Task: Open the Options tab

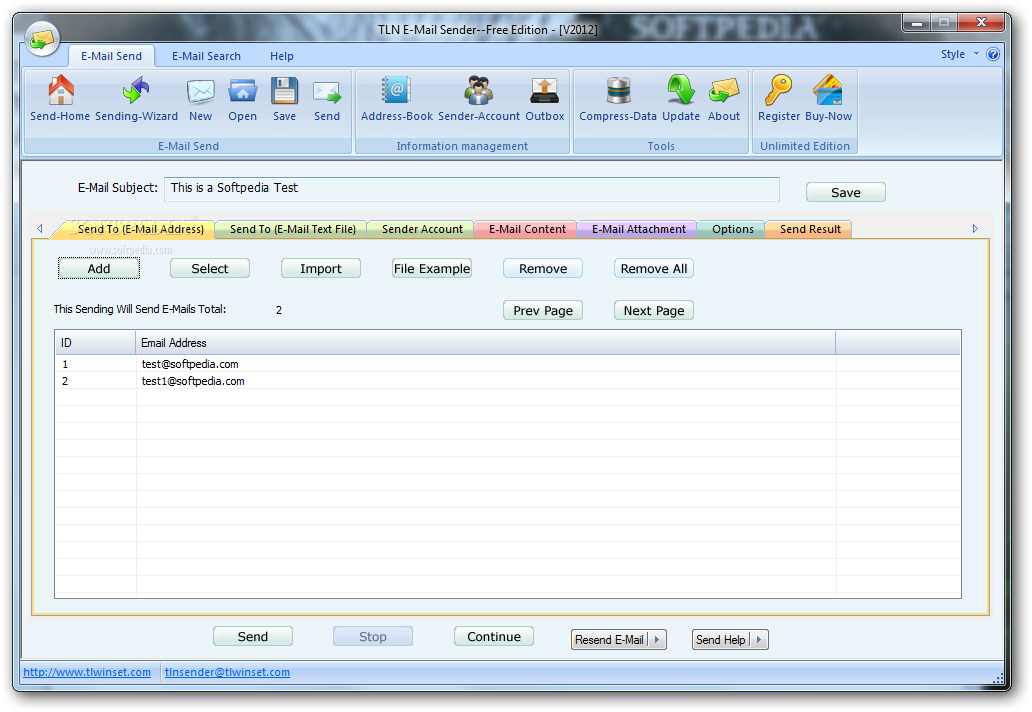Action: (733, 229)
